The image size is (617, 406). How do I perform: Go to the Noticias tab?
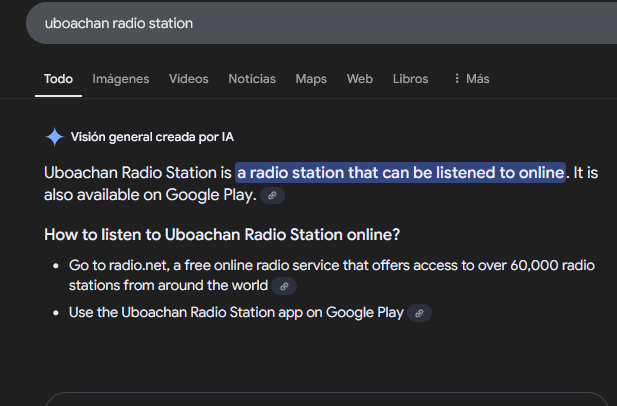(x=252, y=79)
